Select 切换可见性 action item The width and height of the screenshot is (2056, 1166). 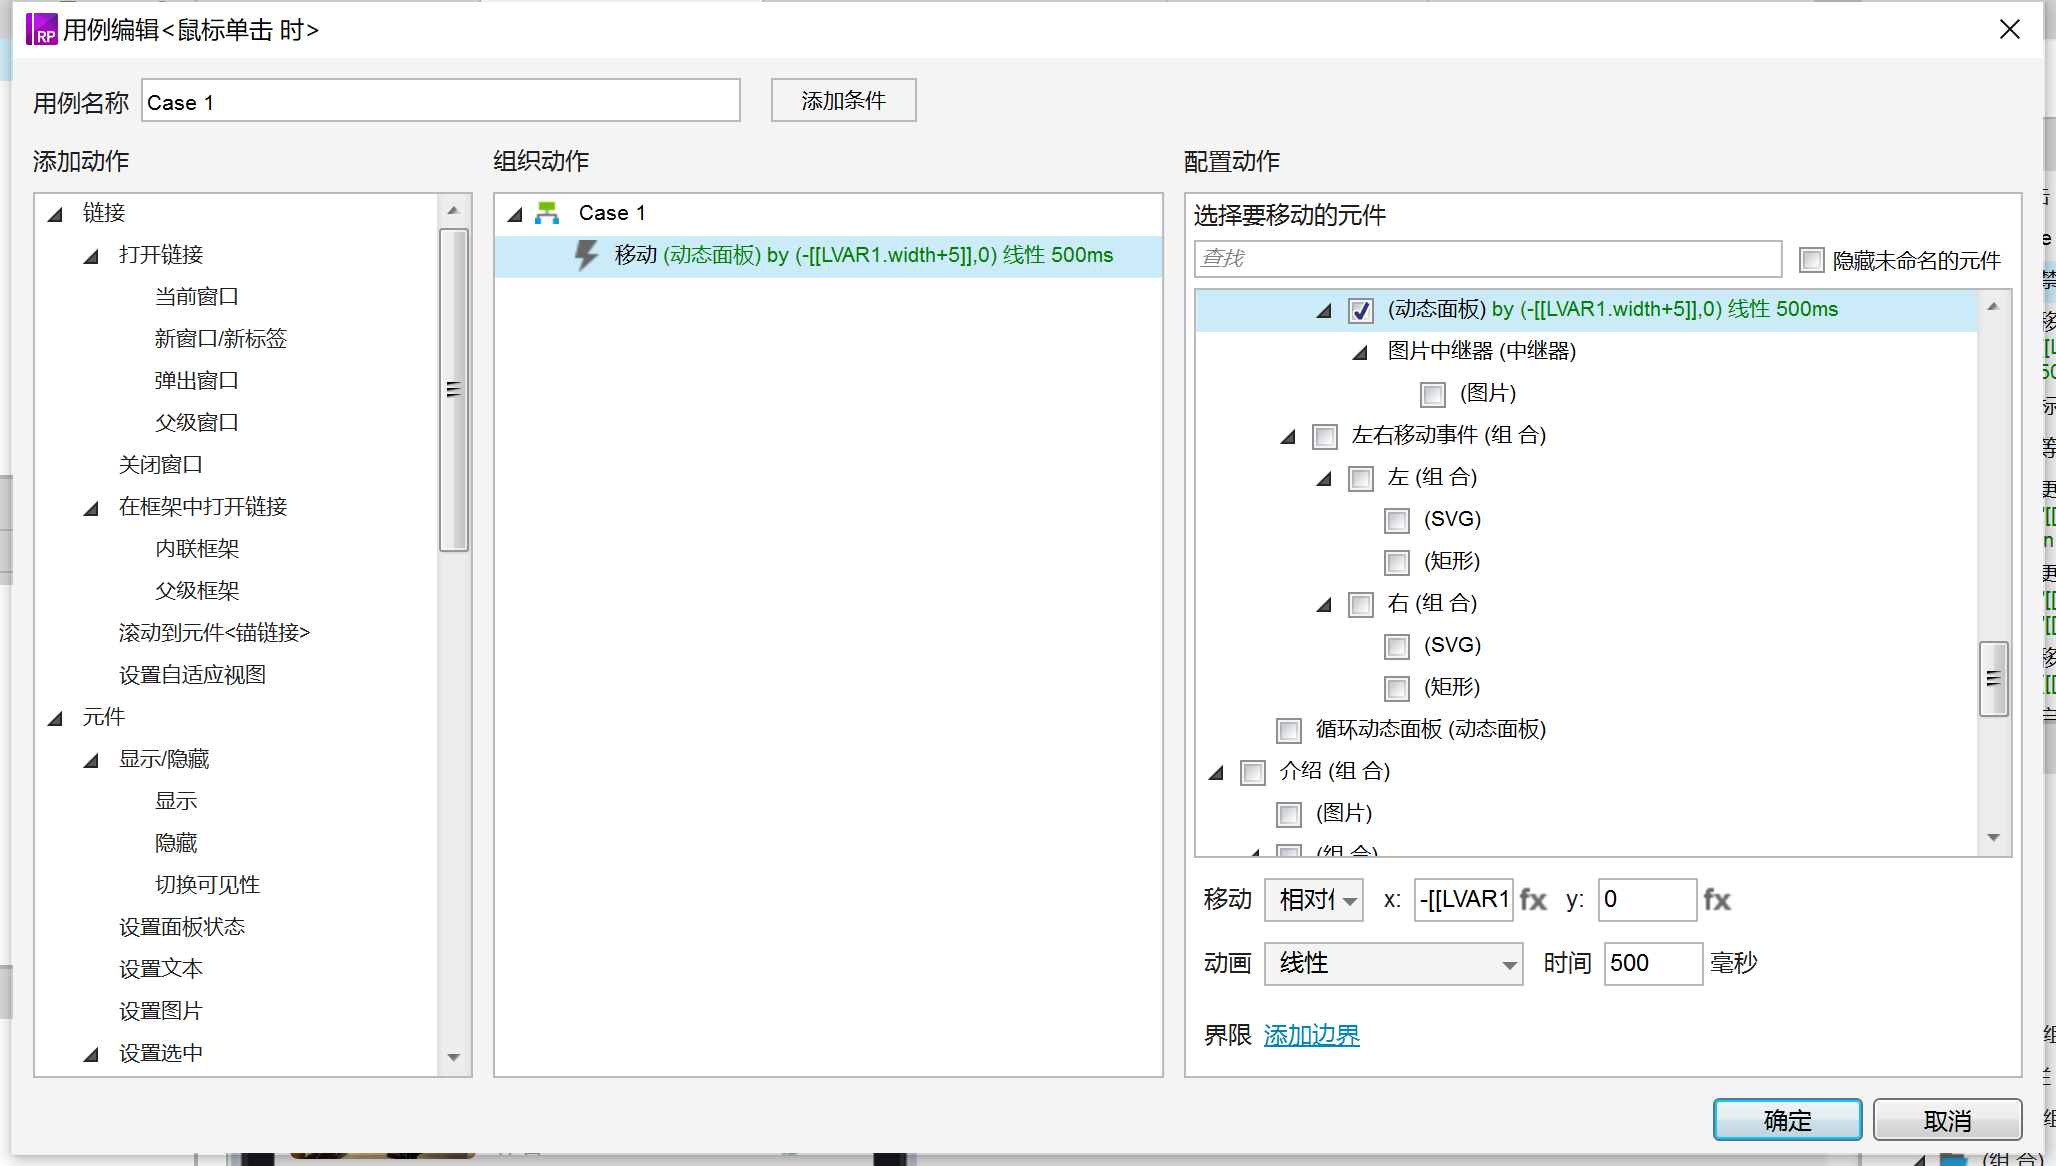tap(207, 885)
